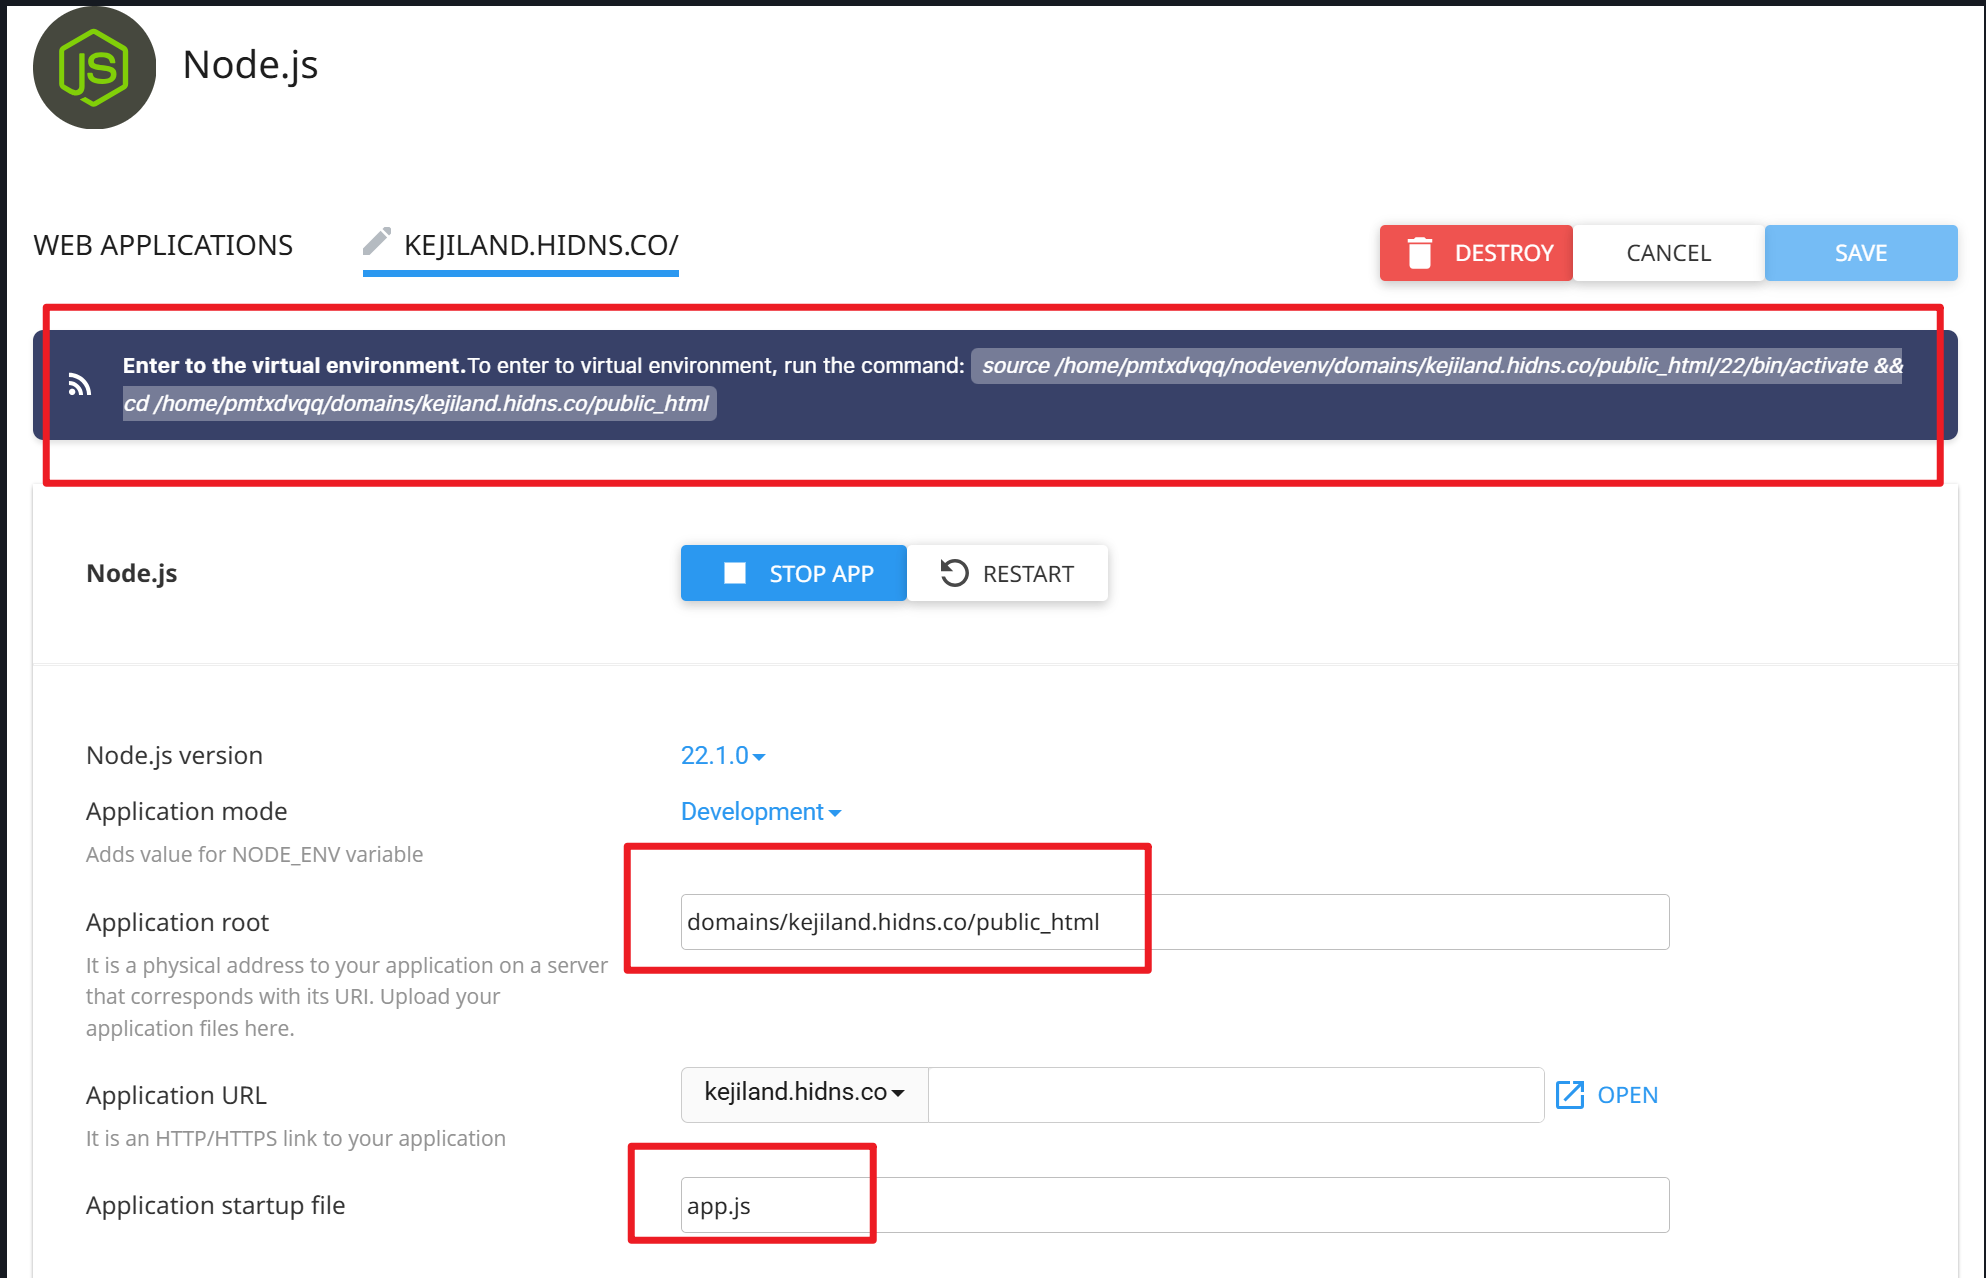
Task: Restart the Node.js app
Action: (x=1008, y=573)
